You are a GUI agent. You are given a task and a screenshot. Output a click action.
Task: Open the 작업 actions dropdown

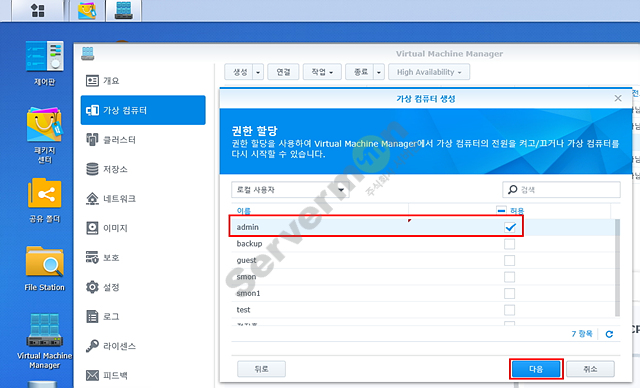322,72
